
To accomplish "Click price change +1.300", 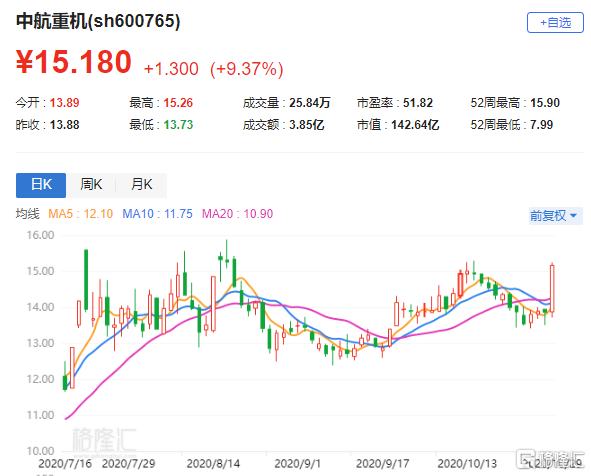I will coord(171,69).
